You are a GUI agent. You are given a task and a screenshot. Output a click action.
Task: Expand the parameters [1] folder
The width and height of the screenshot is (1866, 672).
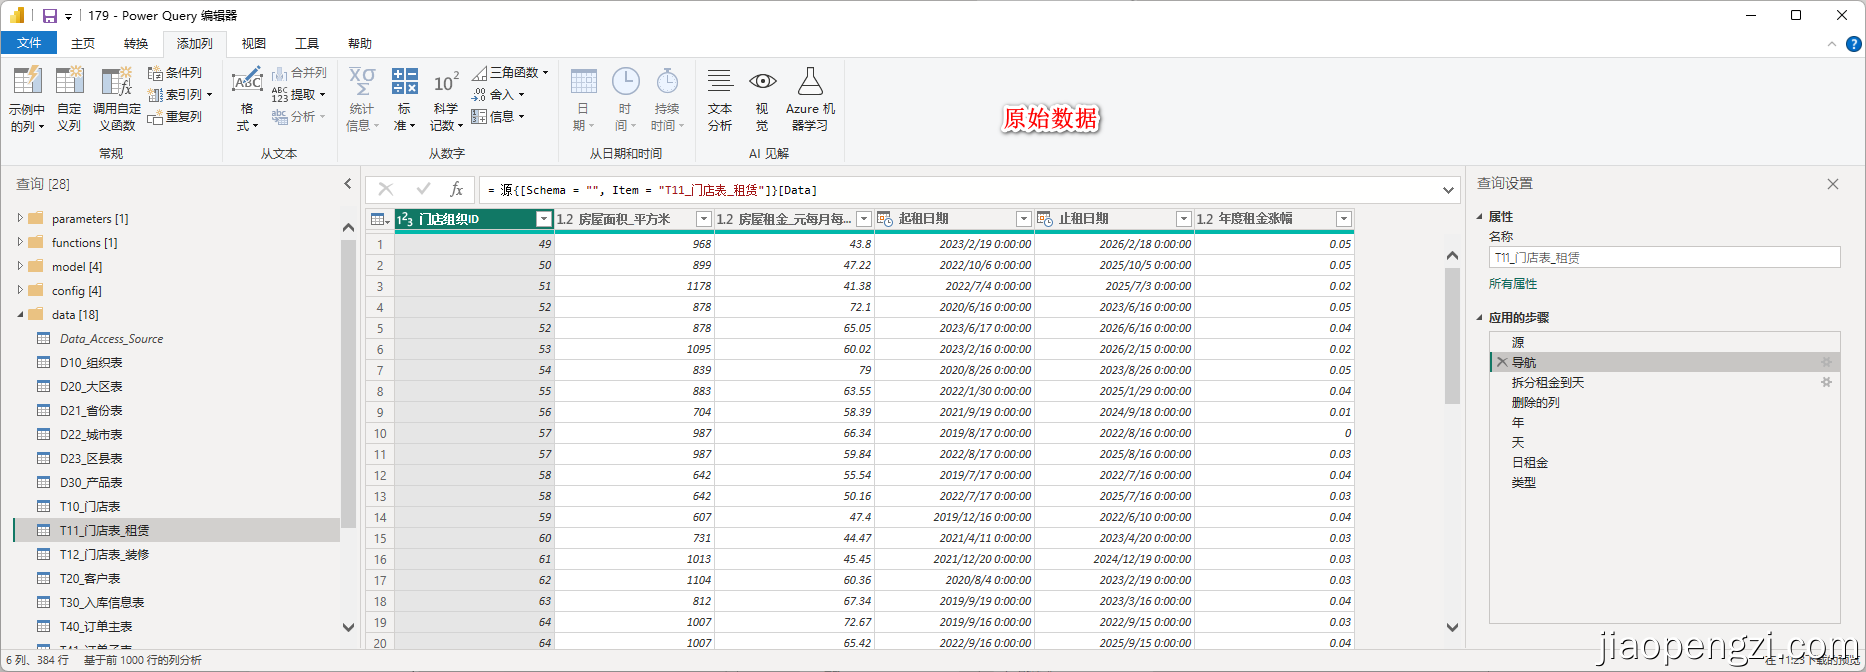[x=20, y=218]
